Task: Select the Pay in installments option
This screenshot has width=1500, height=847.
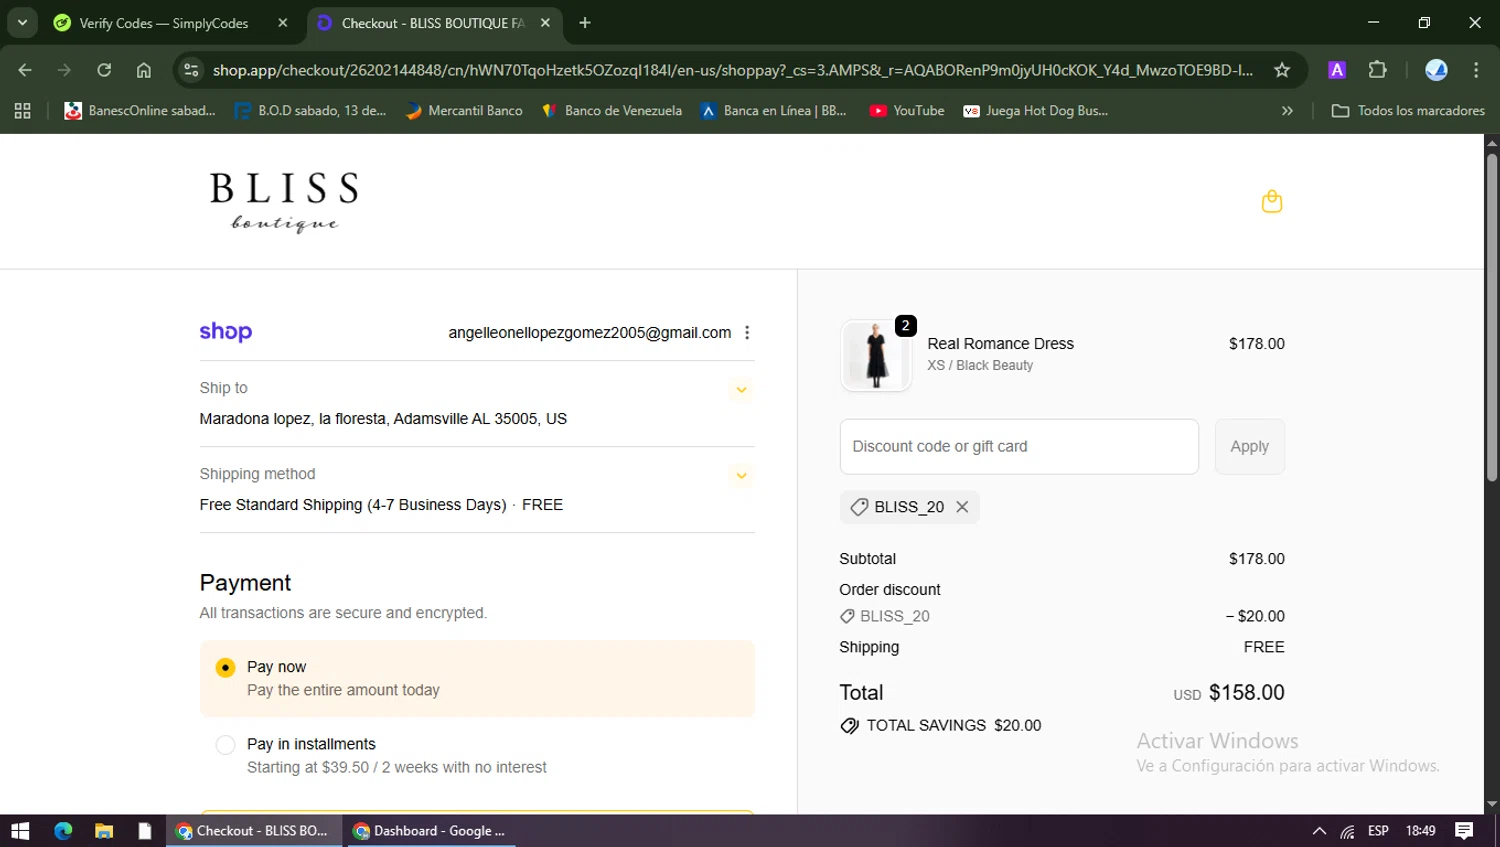Action: point(226,745)
